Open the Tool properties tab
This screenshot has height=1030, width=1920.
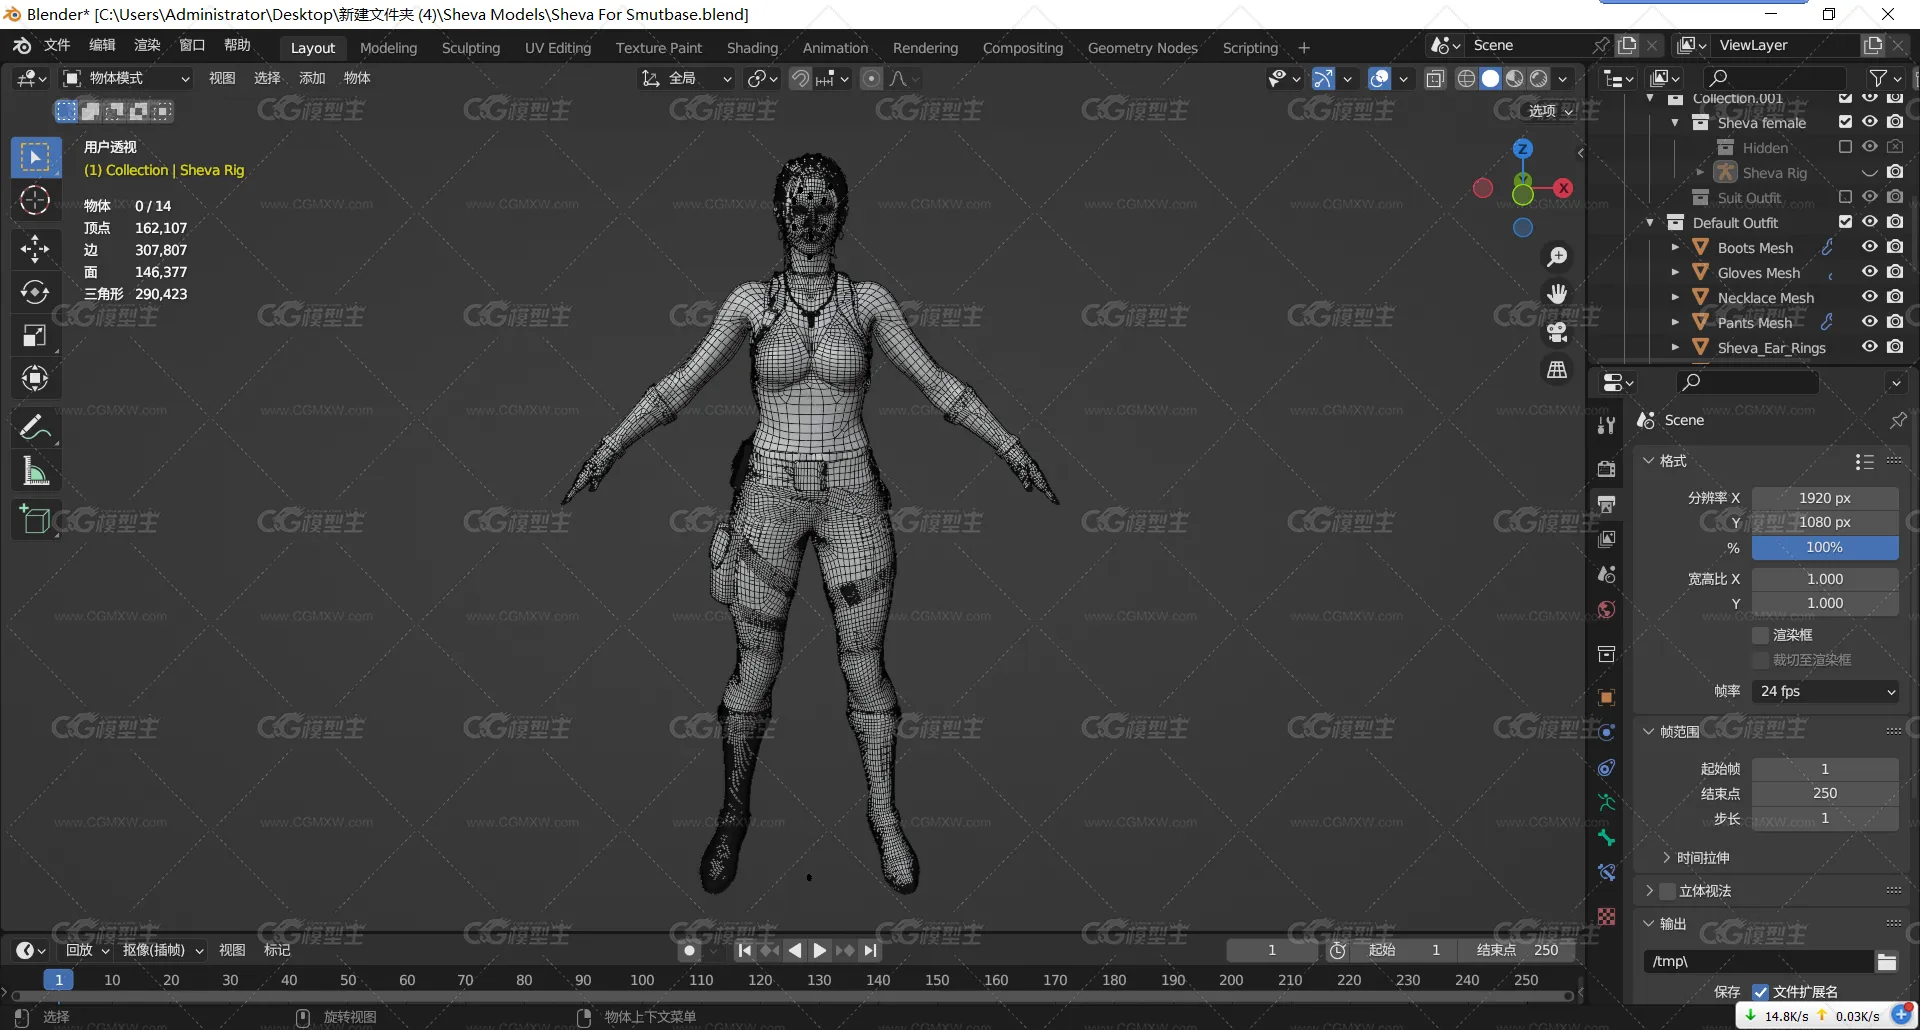point(1606,425)
